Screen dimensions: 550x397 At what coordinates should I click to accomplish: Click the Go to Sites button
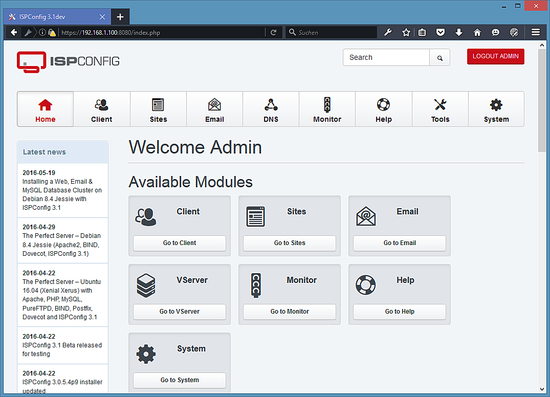pos(289,243)
